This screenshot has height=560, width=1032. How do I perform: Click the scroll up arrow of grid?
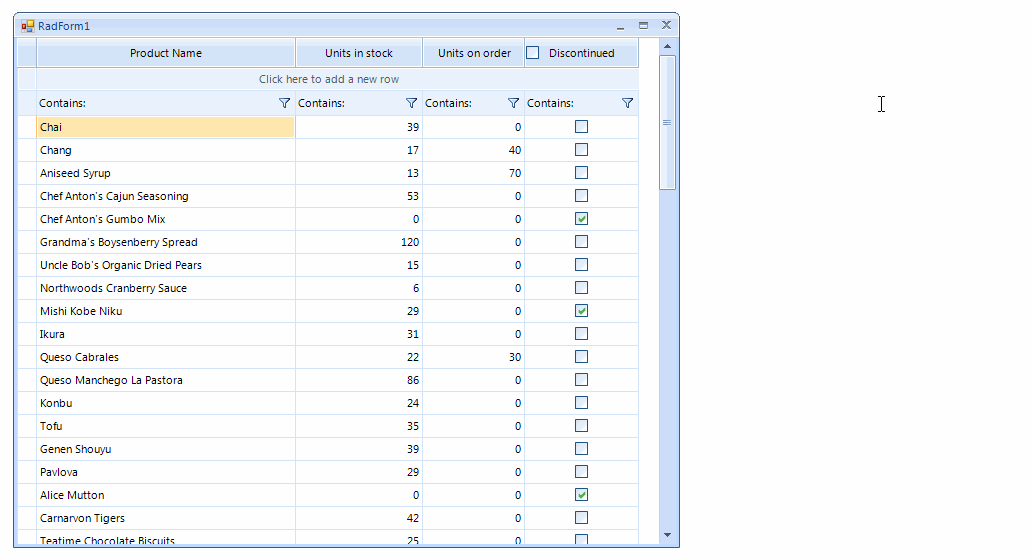(667, 46)
